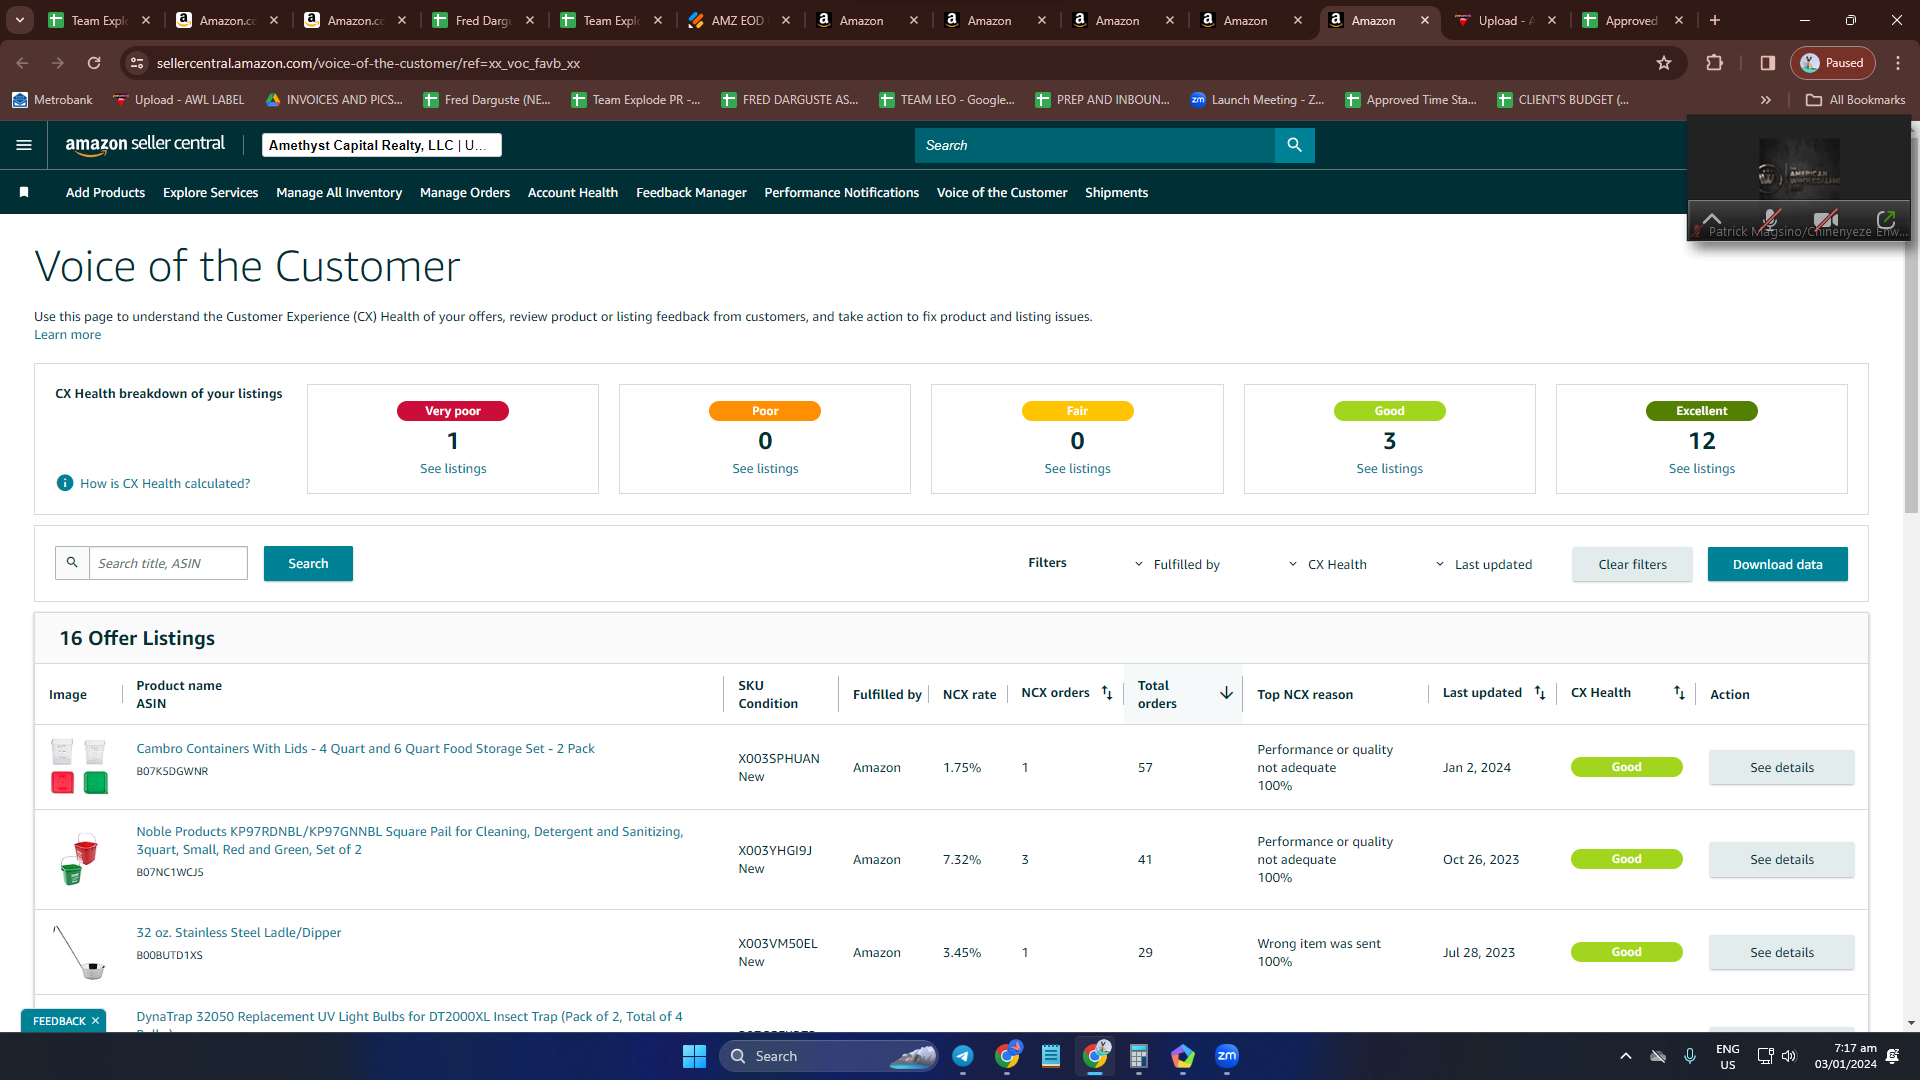This screenshot has width=1920, height=1080.
Task: Open a new Chrome tab
Action: tap(1715, 20)
